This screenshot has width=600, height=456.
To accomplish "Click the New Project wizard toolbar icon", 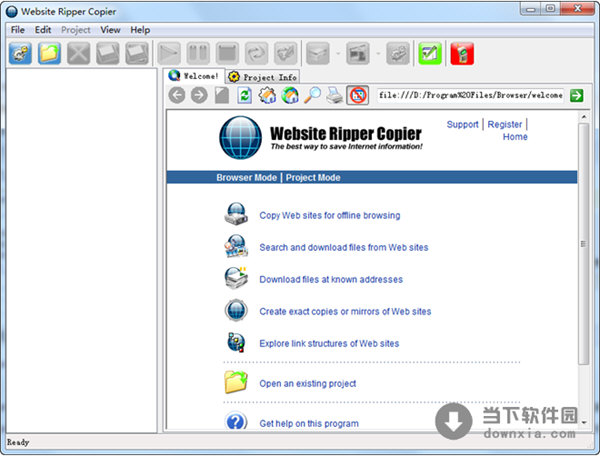I will pyautogui.click(x=20, y=53).
